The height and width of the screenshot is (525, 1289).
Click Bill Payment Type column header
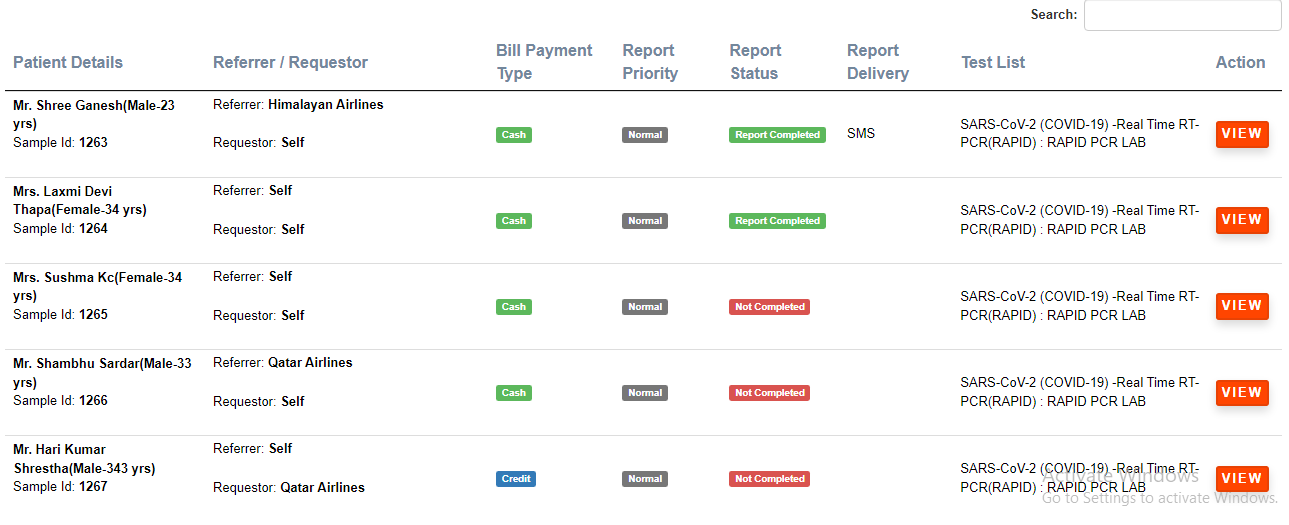544,62
